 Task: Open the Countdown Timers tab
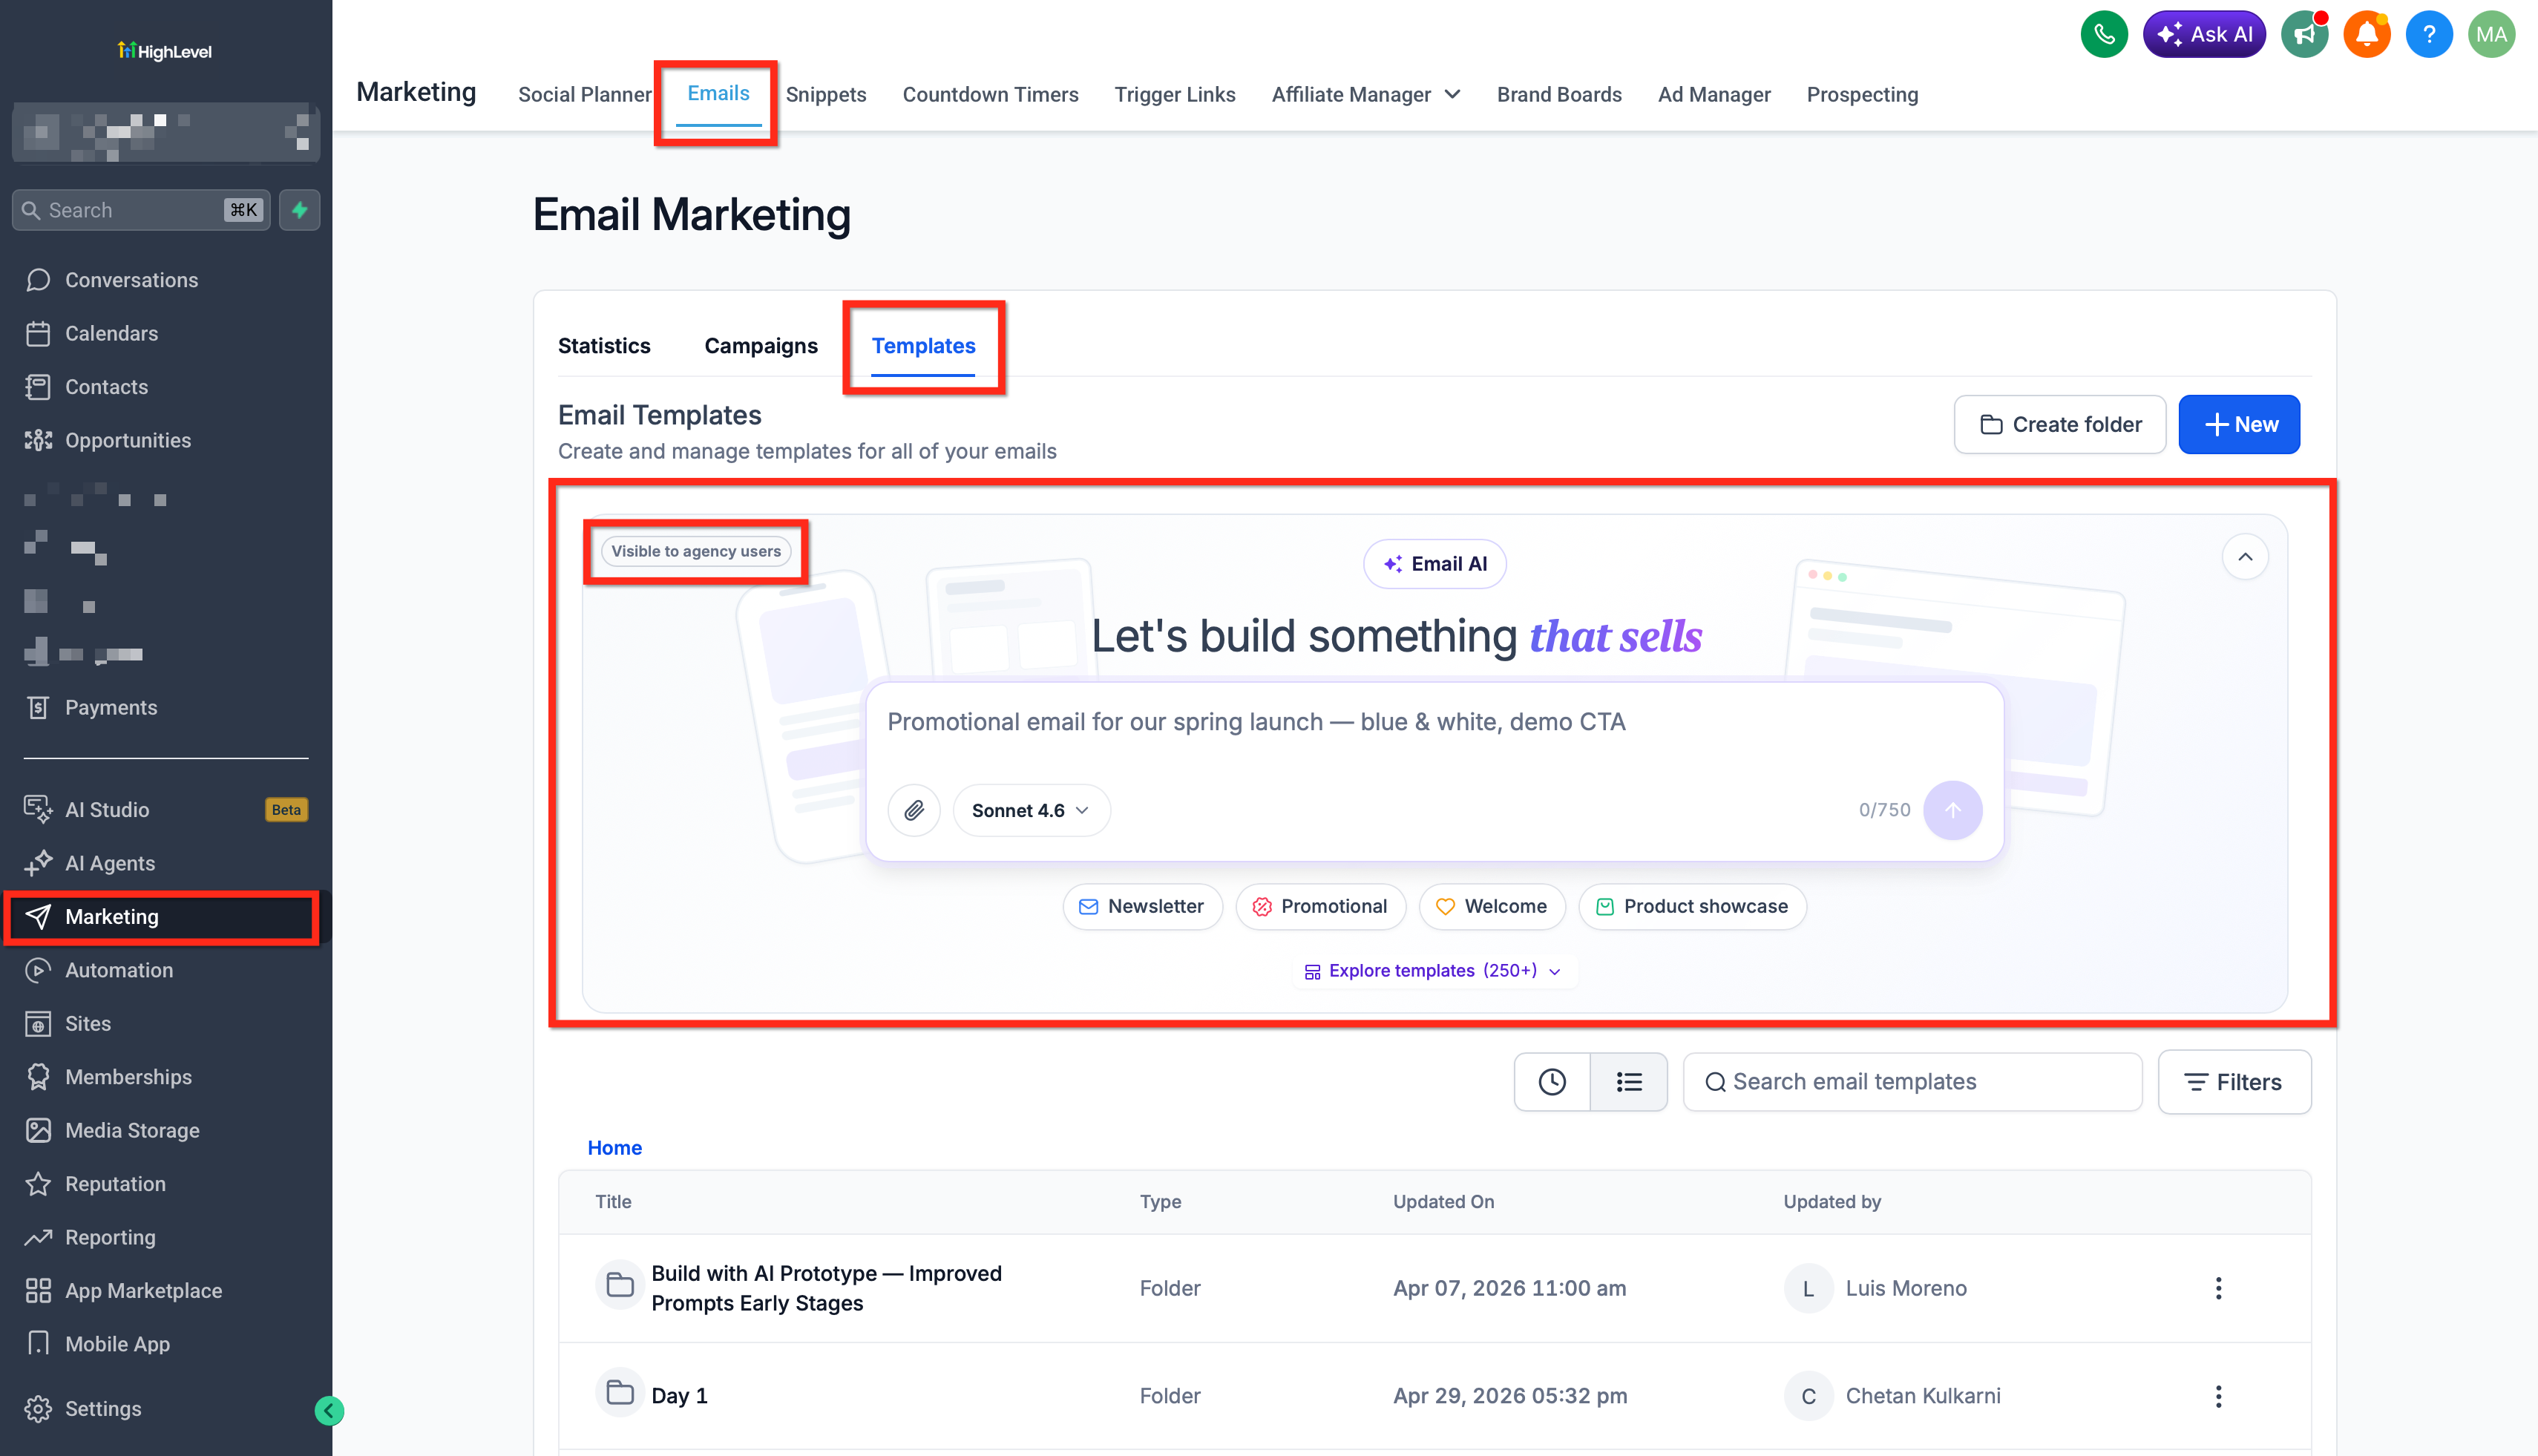pos(990,95)
